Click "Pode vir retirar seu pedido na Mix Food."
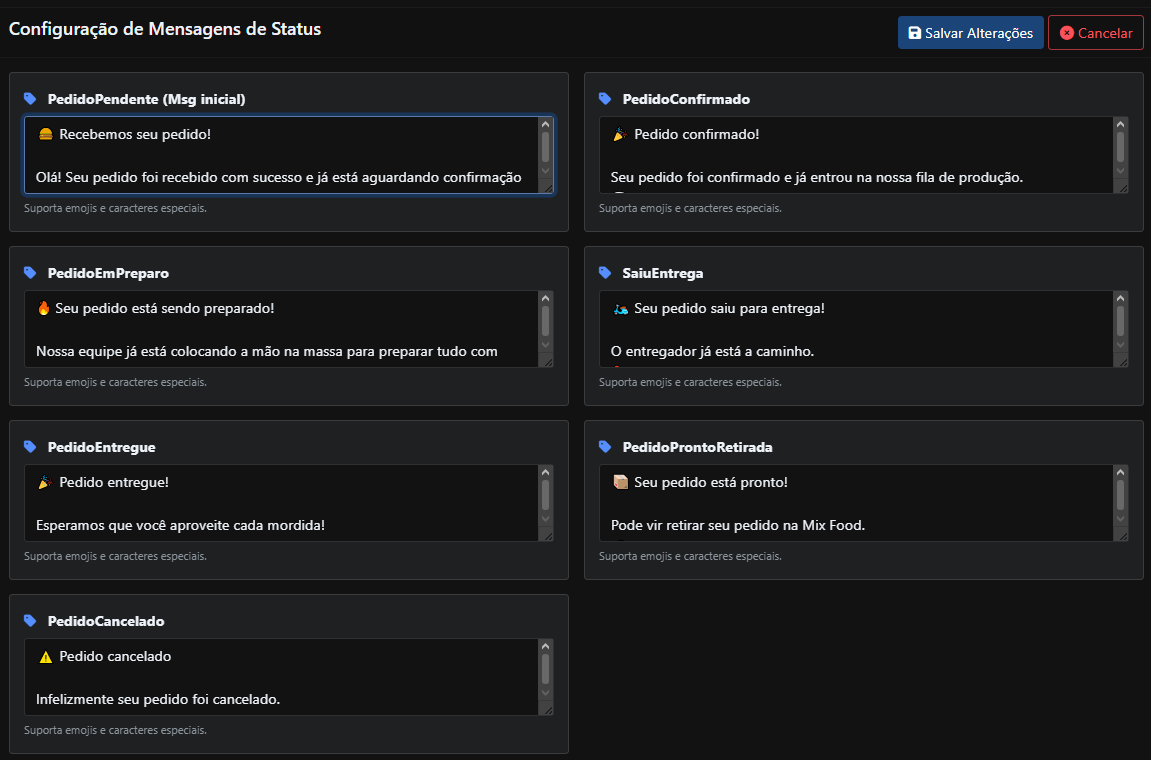This screenshot has height=760, width=1151. point(738,525)
